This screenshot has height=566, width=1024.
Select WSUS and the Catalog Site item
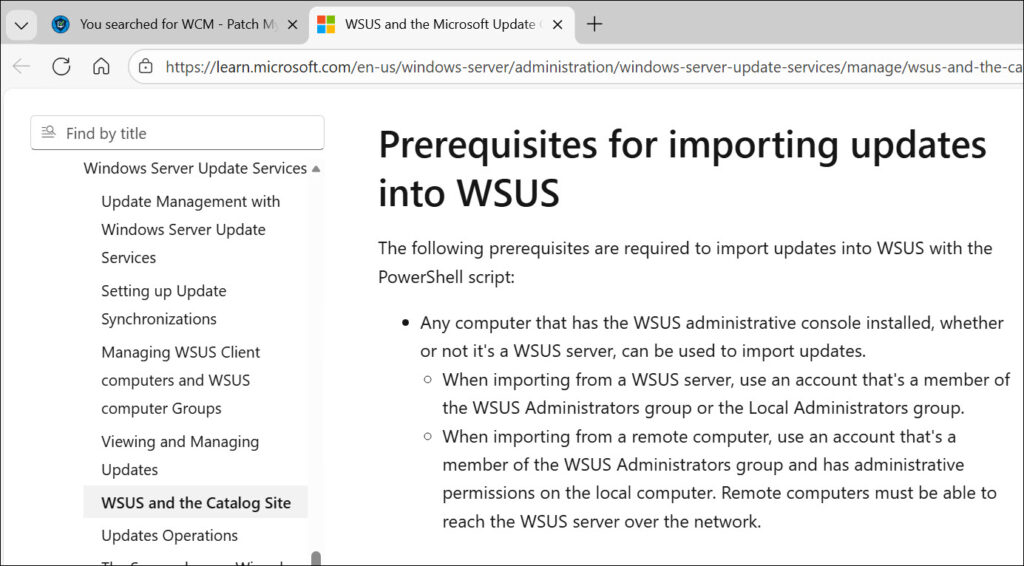(195, 503)
